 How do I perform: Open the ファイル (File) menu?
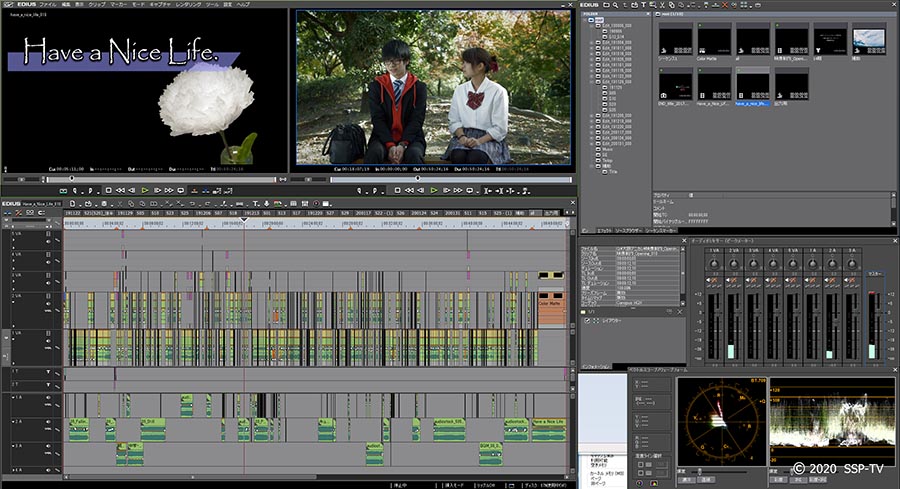(48, 4)
